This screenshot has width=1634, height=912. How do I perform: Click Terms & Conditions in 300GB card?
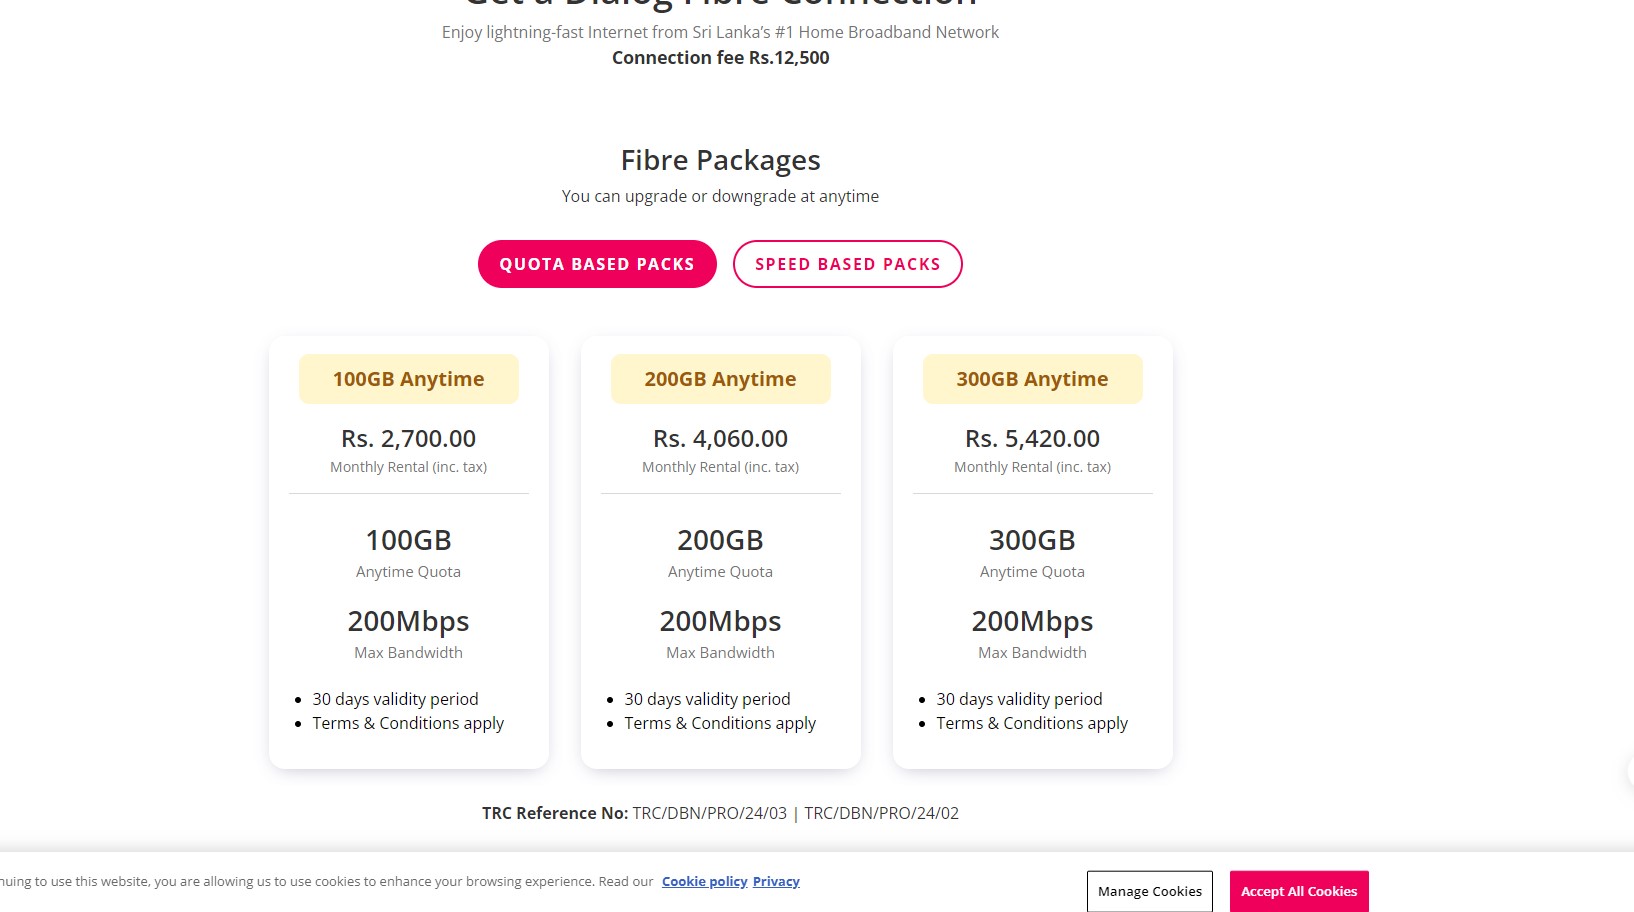[1032, 723]
